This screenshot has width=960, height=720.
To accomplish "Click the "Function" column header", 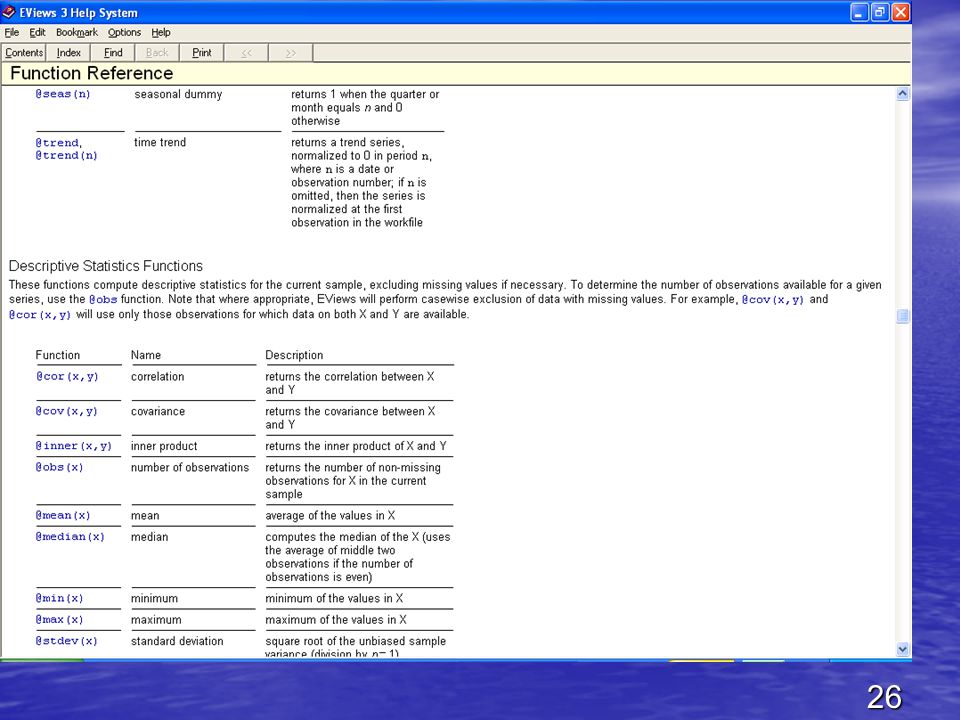I will coord(58,355).
